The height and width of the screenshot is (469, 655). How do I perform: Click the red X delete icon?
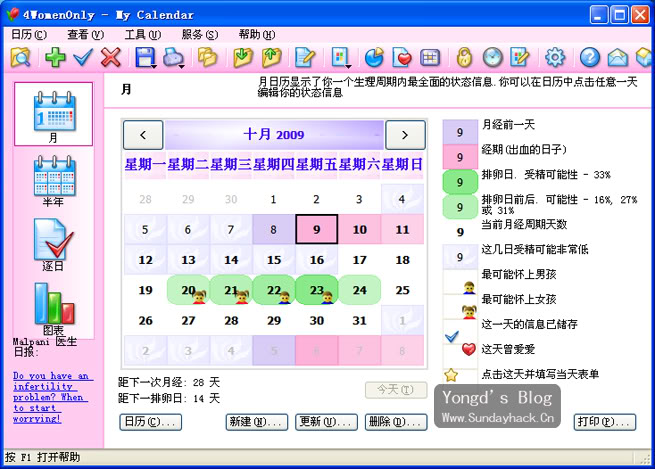111,57
